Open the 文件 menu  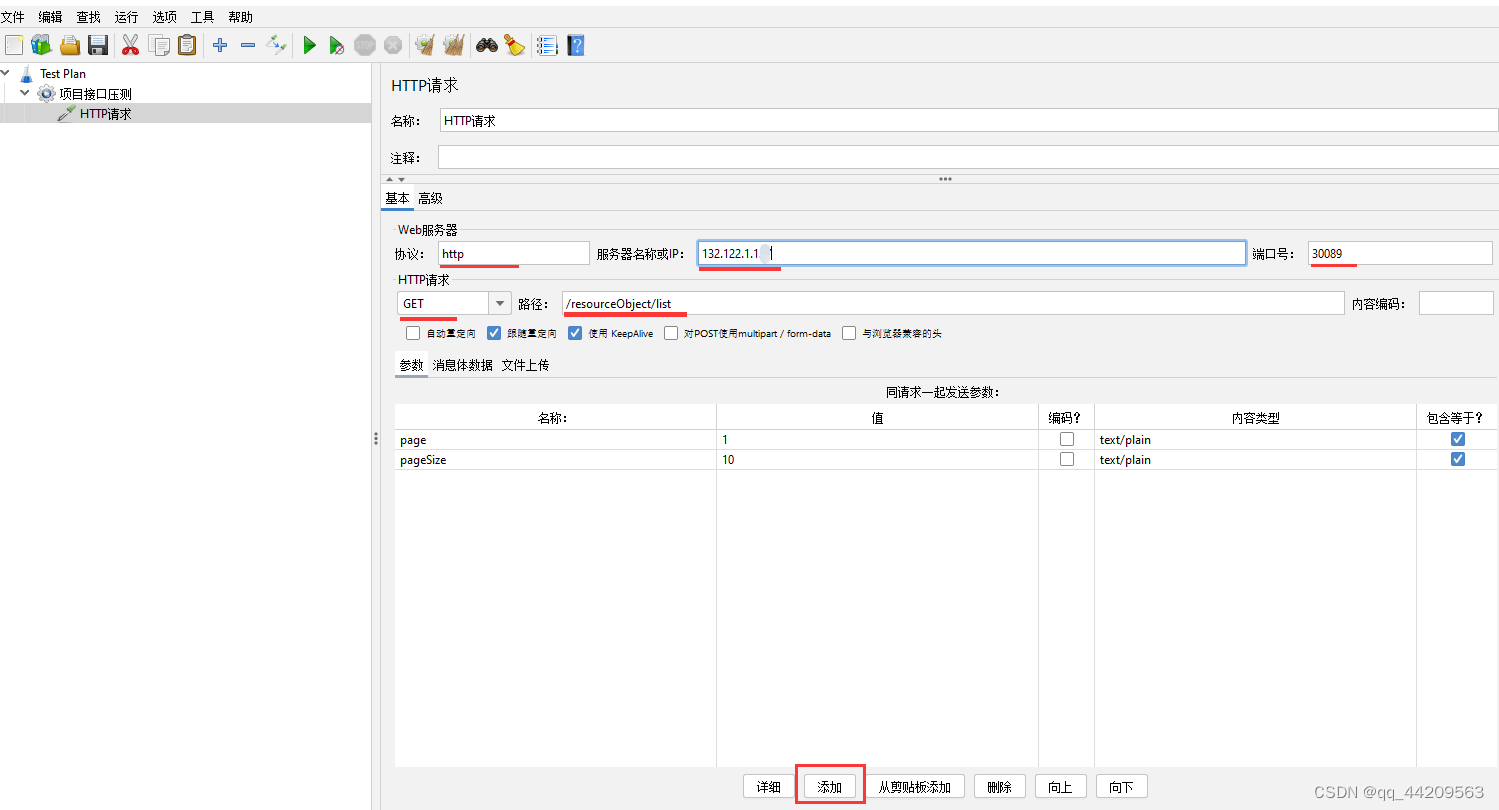tap(13, 17)
